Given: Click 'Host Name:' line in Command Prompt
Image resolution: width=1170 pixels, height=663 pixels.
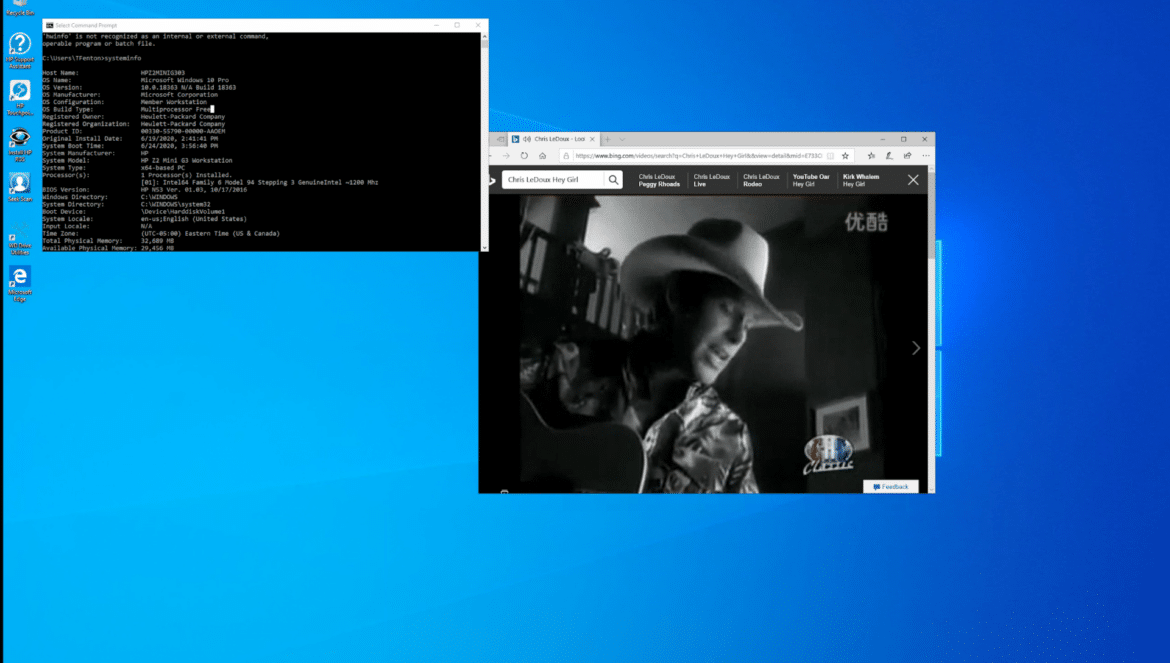Looking at the screenshot, I should 113,73.
